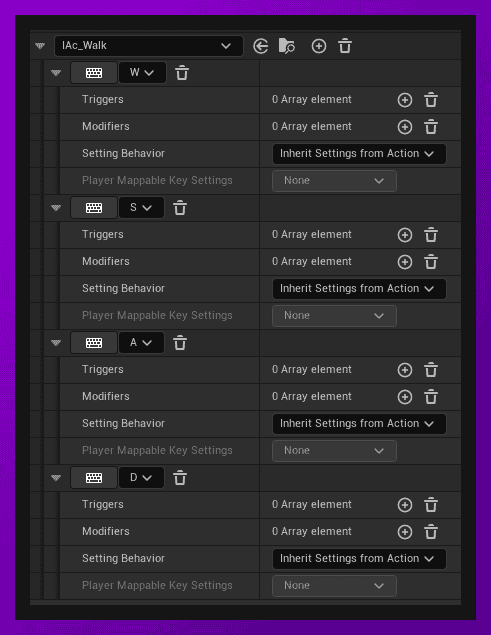This screenshot has height=635, width=491.
Task: Browse to IAc_Walk asset in content browser
Action: [287, 46]
